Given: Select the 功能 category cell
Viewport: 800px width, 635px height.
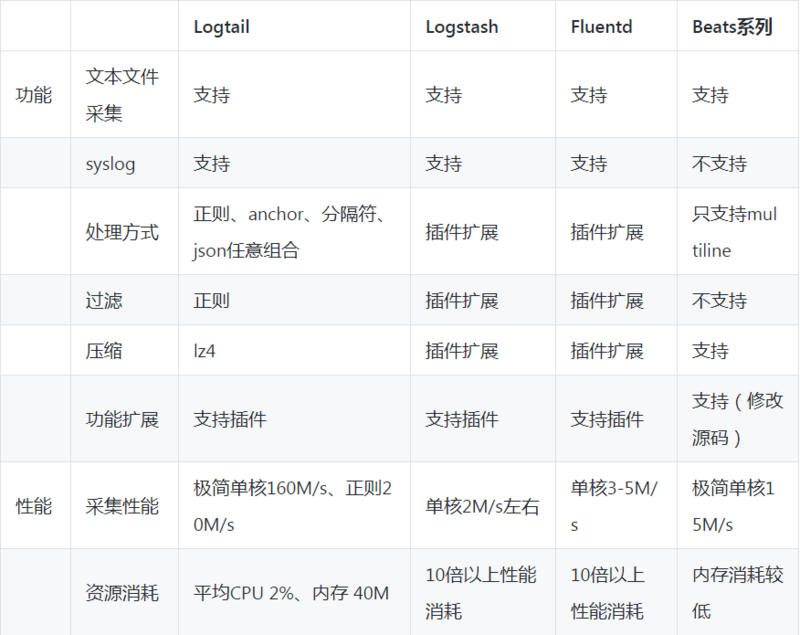Looking at the screenshot, I should tap(34, 95).
